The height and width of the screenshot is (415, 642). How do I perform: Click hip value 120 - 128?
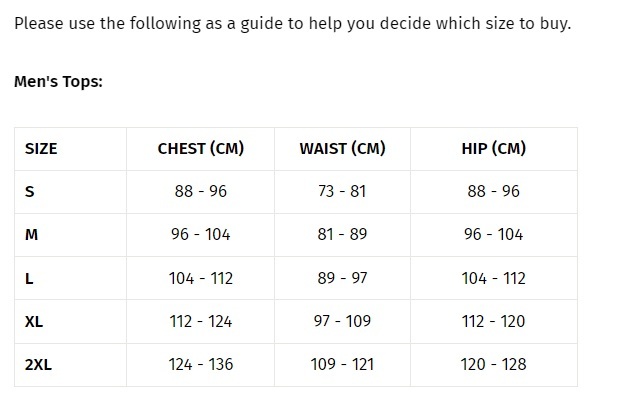[x=493, y=365]
